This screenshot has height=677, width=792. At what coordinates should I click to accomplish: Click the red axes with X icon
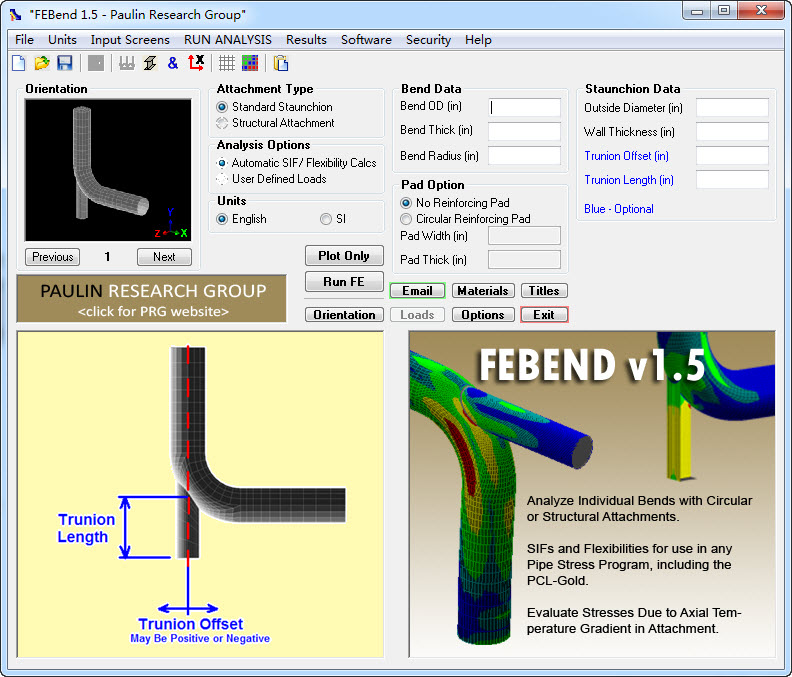click(196, 63)
